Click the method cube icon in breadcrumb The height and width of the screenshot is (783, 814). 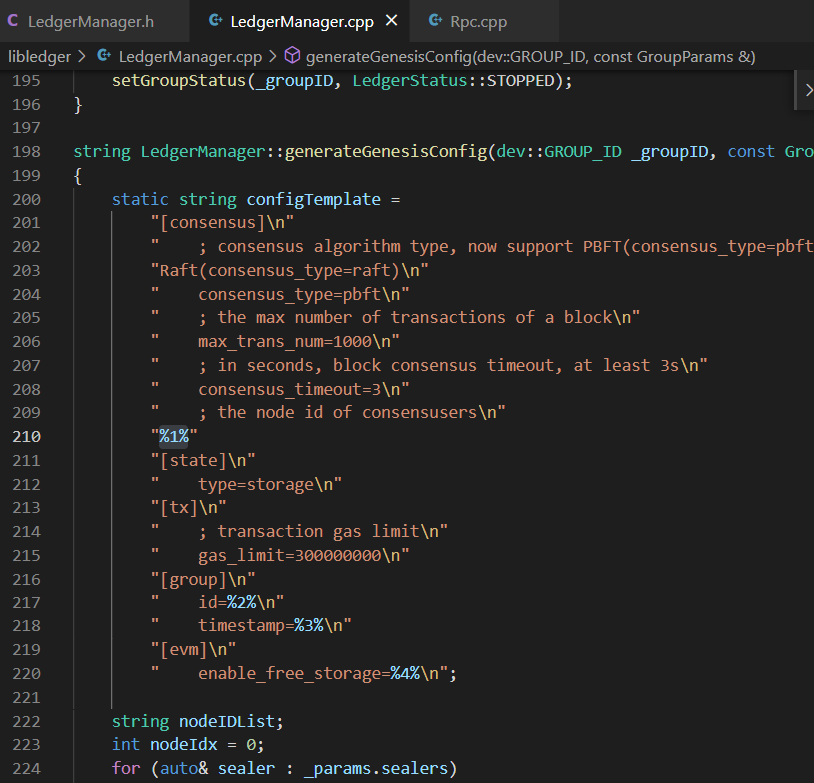pyautogui.click(x=292, y=56)
